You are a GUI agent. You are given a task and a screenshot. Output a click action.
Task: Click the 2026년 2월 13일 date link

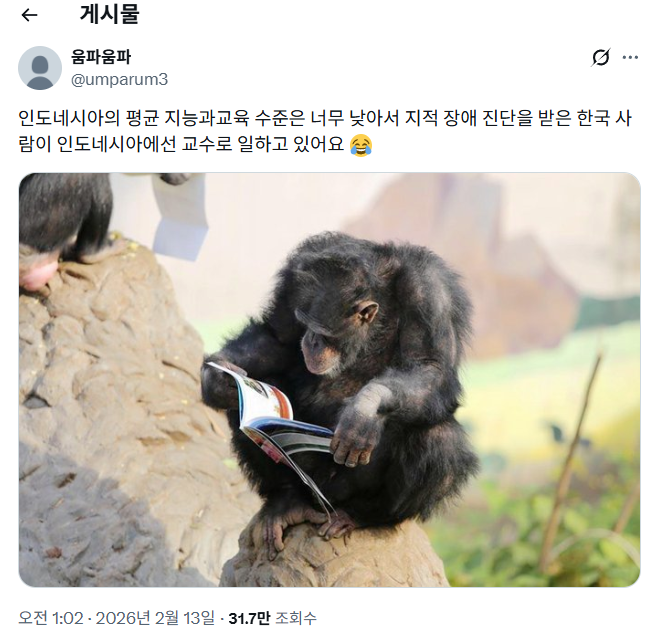155,618
